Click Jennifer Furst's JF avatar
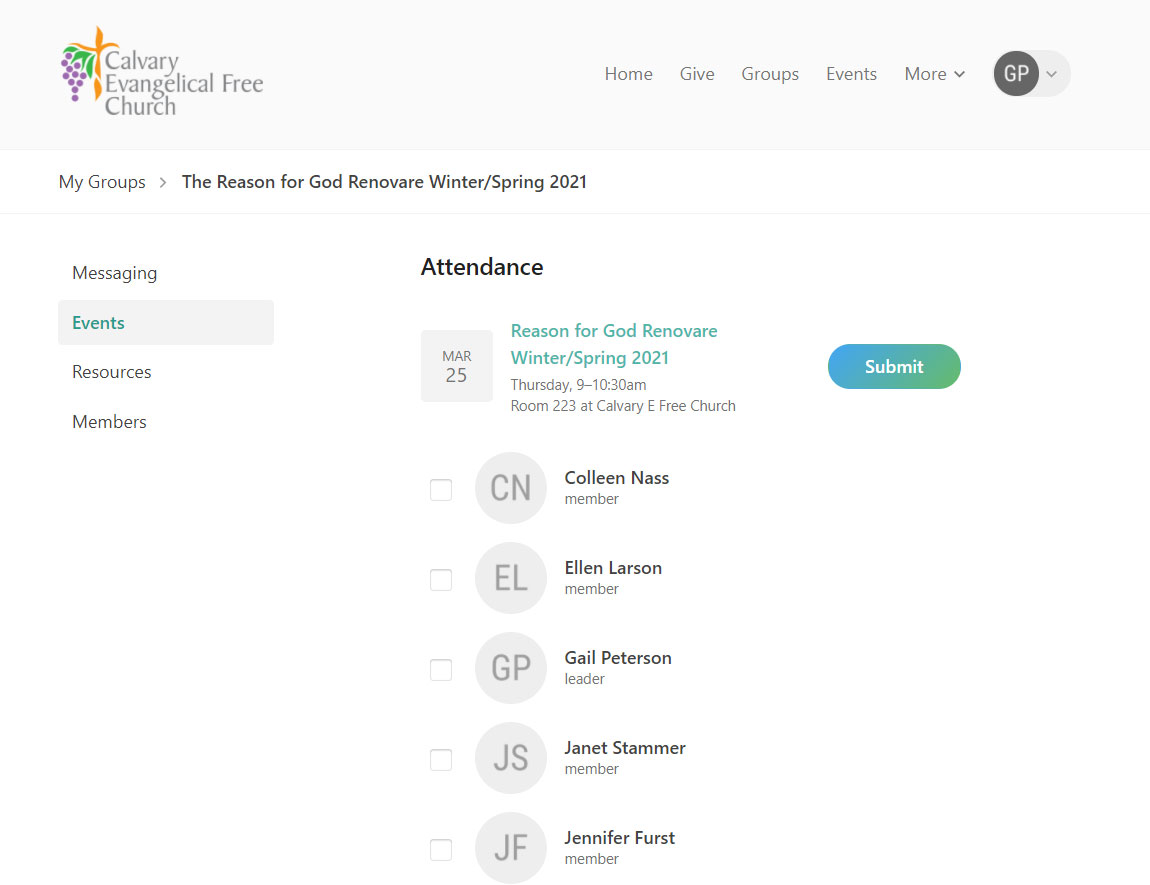The width and height of the screenshot is (1150, 885). tap(510, 847)
